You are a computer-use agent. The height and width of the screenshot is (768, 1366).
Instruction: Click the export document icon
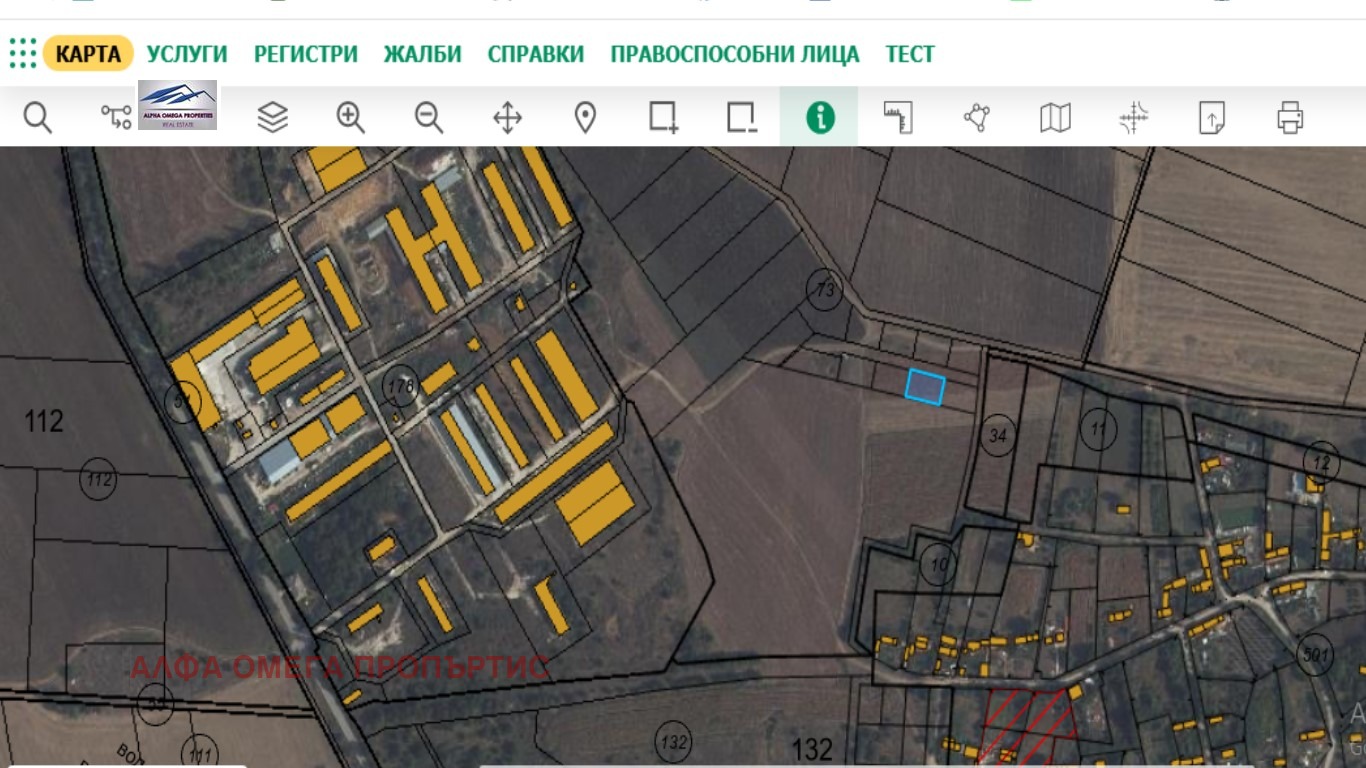coord(1211,118)
